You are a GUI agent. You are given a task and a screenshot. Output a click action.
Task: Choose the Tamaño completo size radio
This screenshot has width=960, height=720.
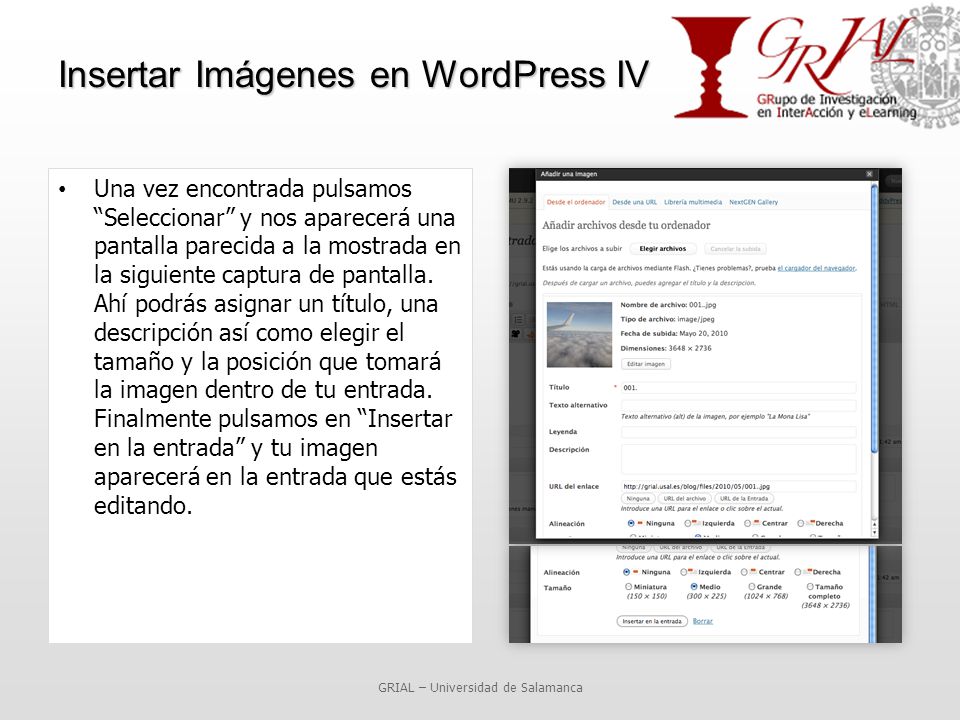[x=809, y=587]
